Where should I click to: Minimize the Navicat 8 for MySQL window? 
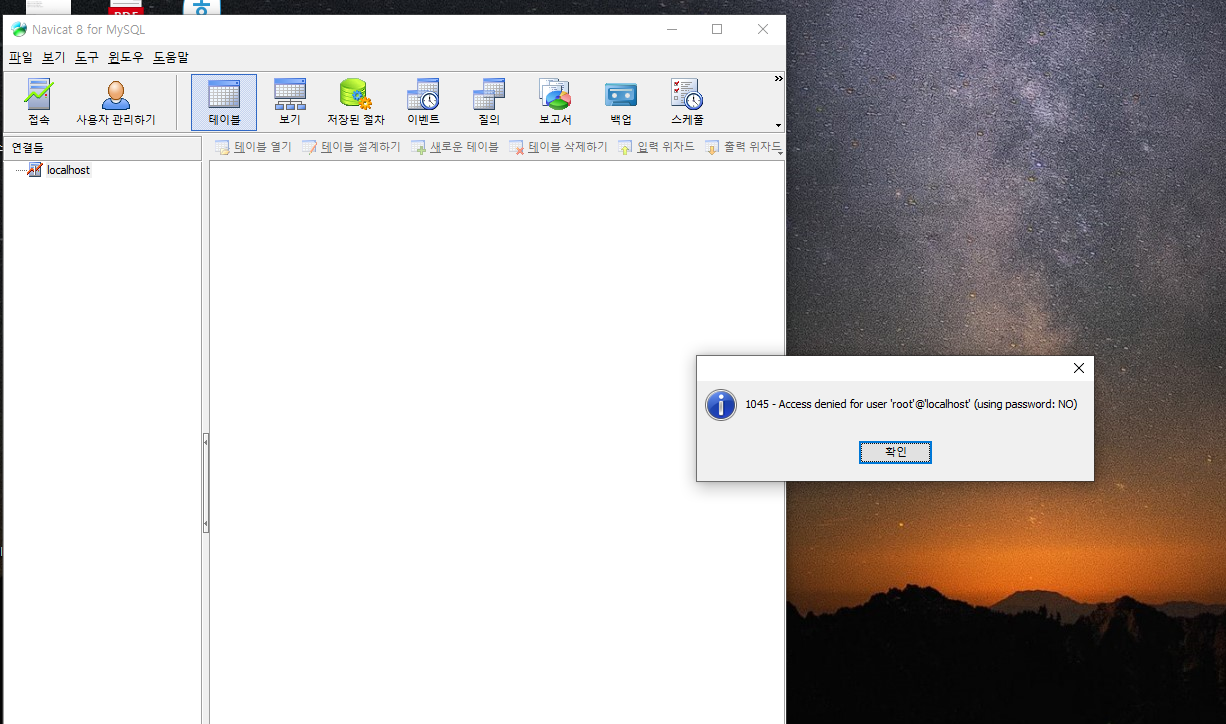coord(671,30)
